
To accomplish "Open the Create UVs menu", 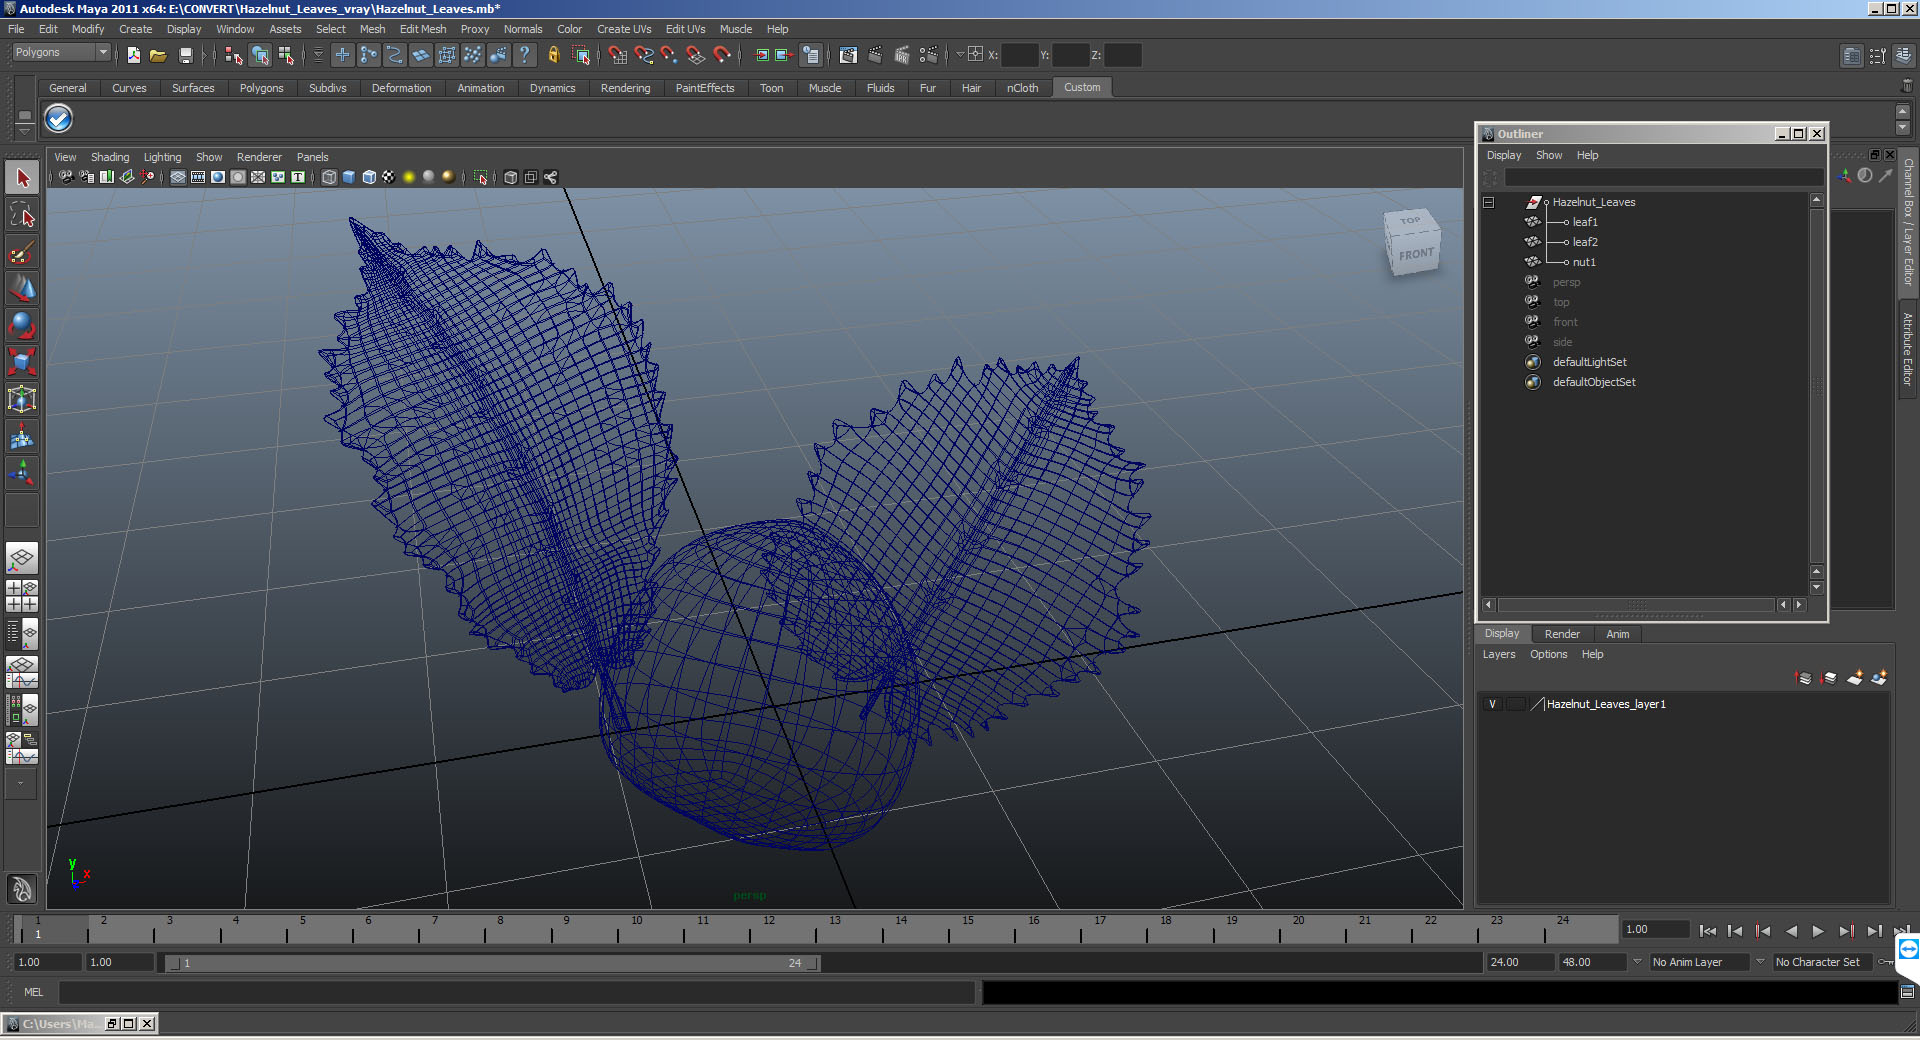I will coord(624,29).
